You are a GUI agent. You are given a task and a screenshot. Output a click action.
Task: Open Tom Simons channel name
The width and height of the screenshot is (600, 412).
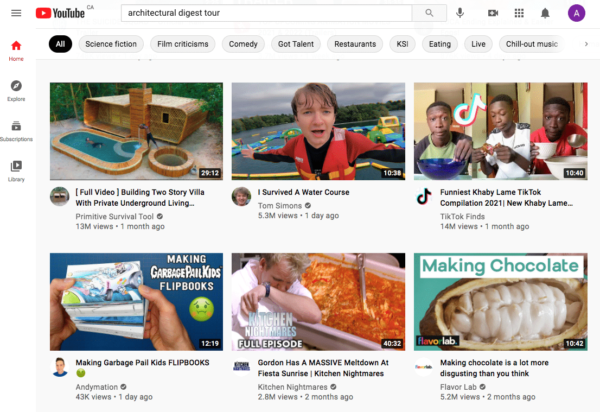279,206
